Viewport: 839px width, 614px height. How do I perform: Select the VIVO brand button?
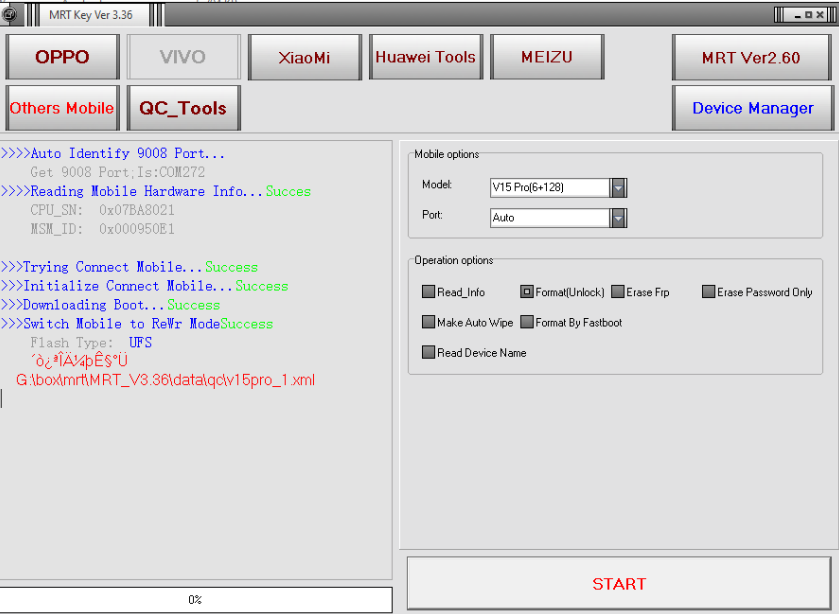click(x=184, y=57)
